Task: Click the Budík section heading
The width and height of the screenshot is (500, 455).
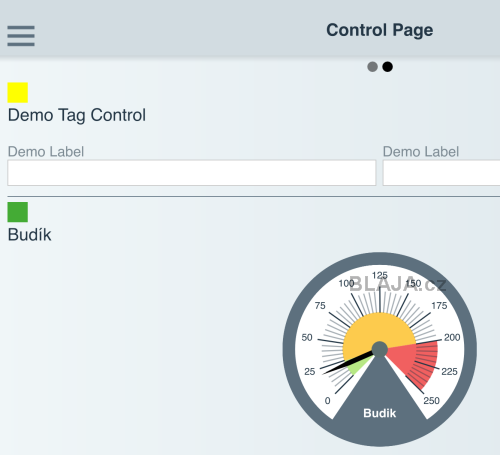Action: pyautogui.click(x=29, y=235)
